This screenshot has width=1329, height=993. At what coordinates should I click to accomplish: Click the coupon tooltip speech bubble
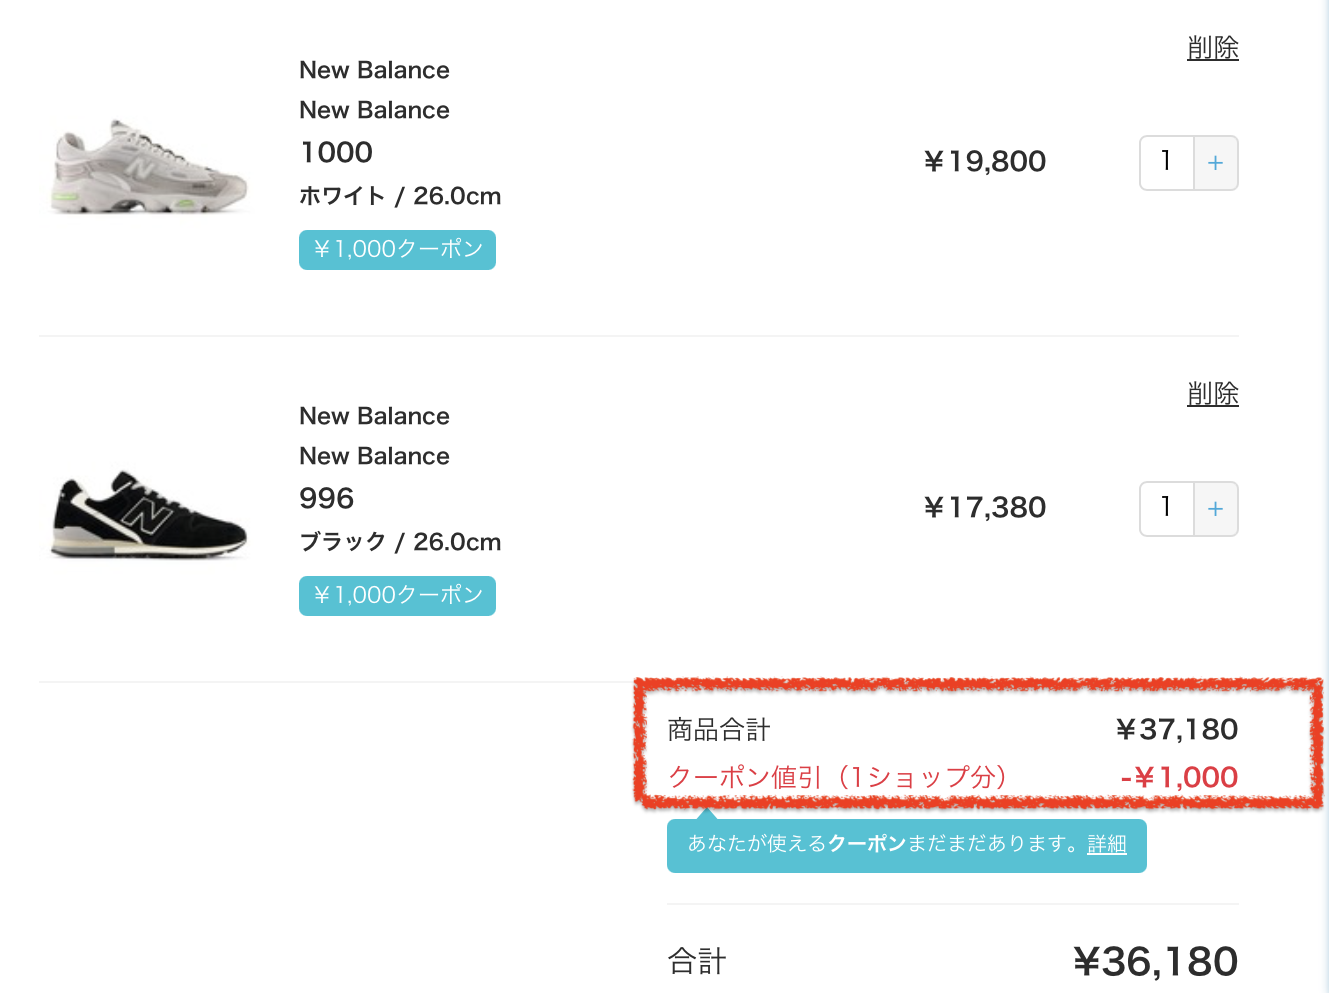point(906,845)
